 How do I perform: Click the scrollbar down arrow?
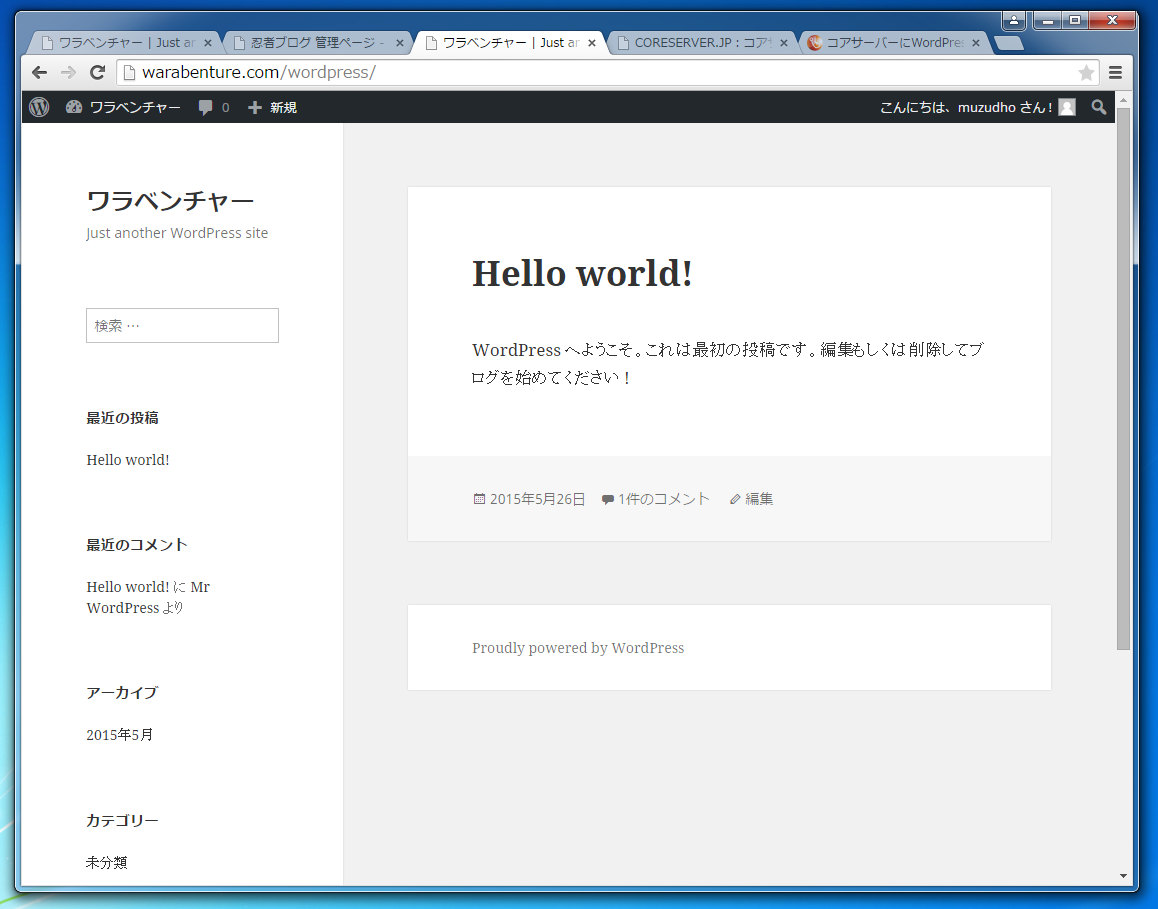click(x=1123, y=876)
